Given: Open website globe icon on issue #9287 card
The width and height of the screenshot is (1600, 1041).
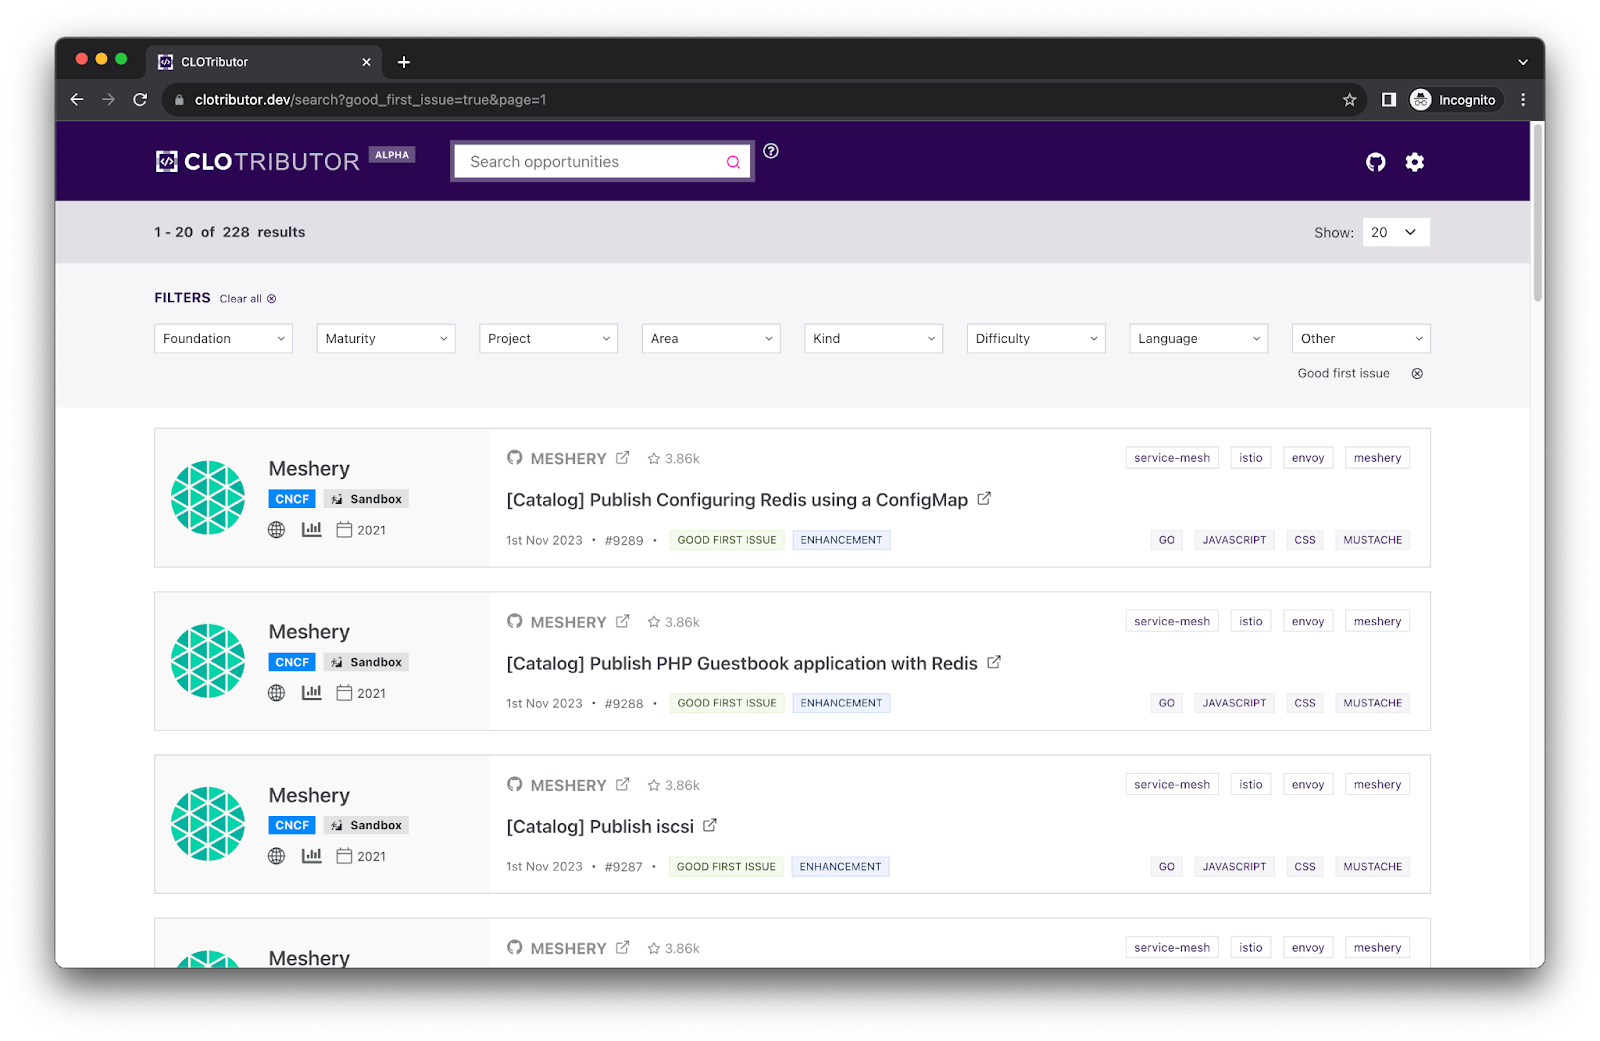Looking at the screenshot, I should pos(277,856).
